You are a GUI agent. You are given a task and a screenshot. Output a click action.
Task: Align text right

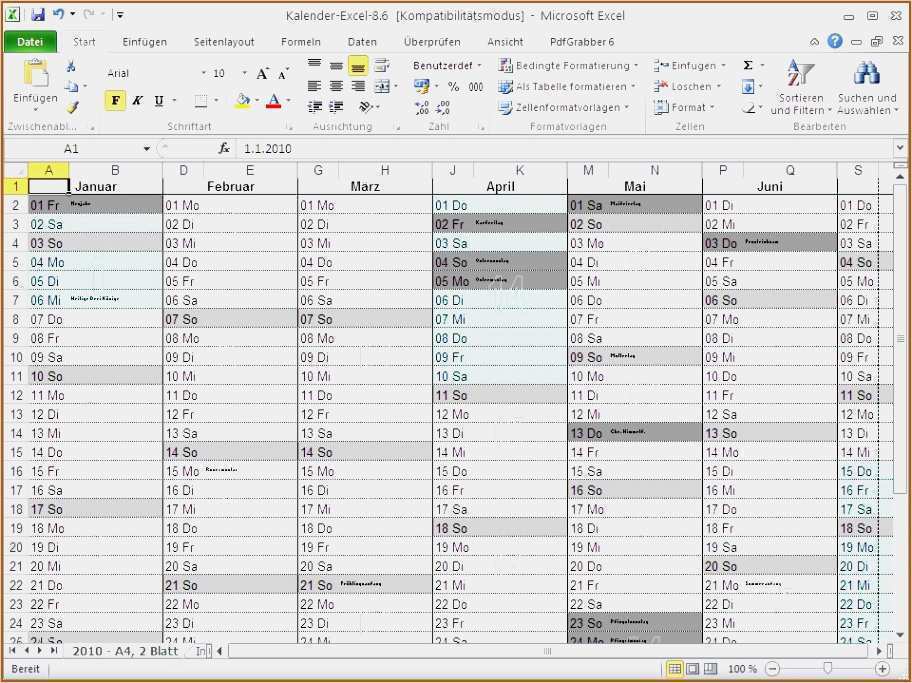(358, 86)
